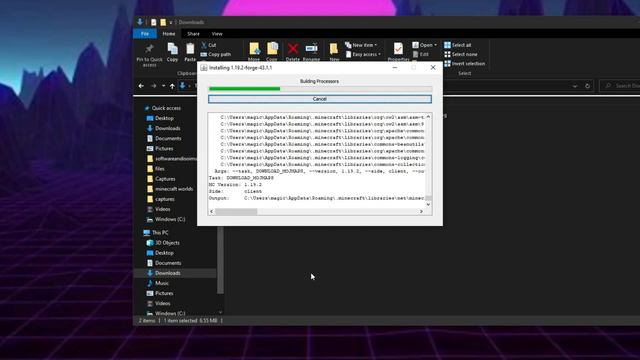Open Desktop under Quick access
The image size is (640, 360).
(x=164, y=118)
